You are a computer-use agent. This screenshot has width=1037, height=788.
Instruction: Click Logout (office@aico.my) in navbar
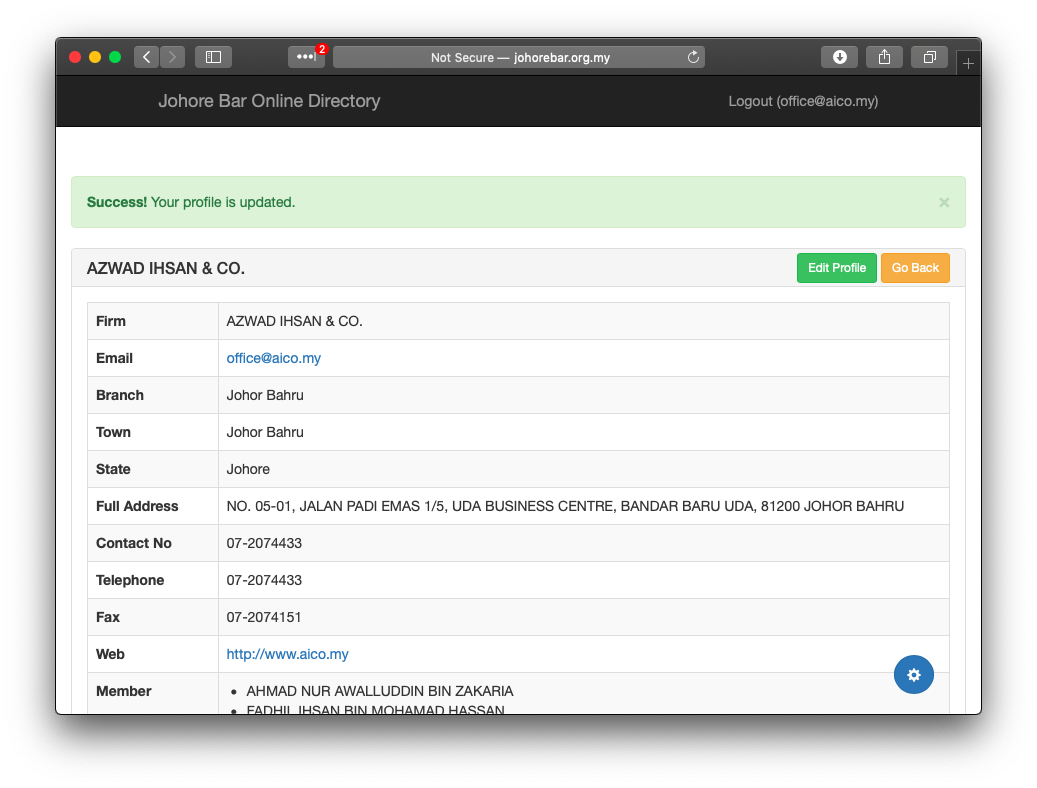[802, 101]
